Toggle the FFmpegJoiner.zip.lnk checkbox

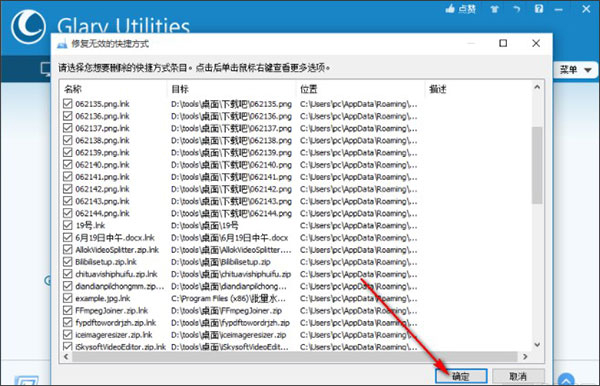tap(68, 310)
